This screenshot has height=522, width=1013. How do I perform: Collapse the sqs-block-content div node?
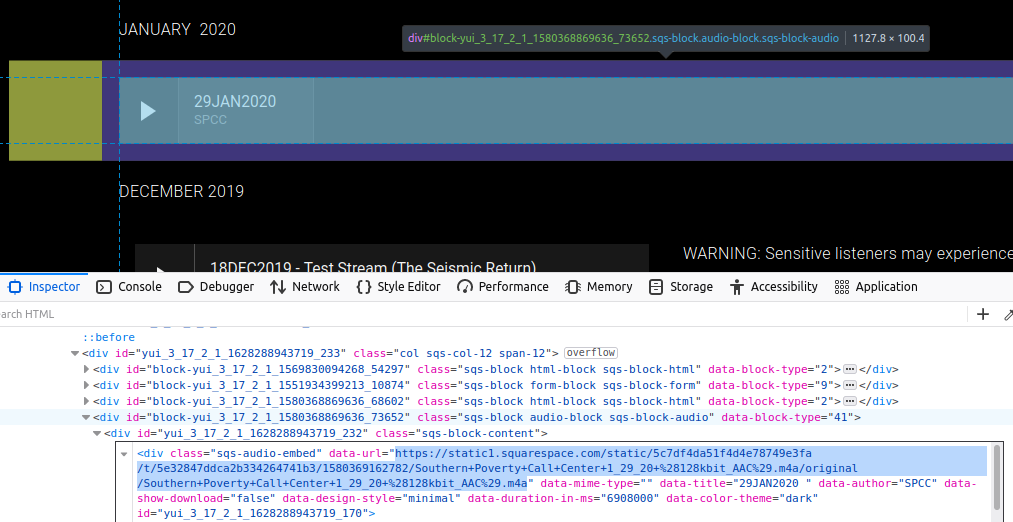click(x=98, y=433)
